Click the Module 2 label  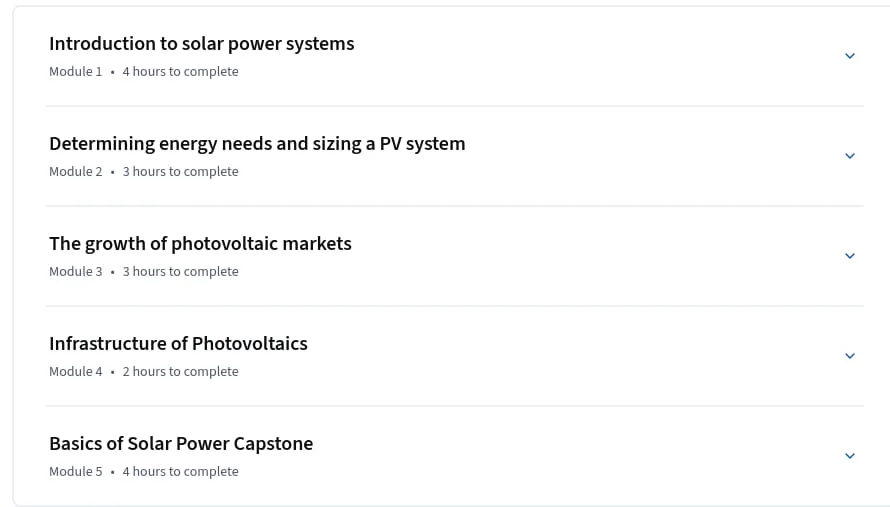point(75,171)
